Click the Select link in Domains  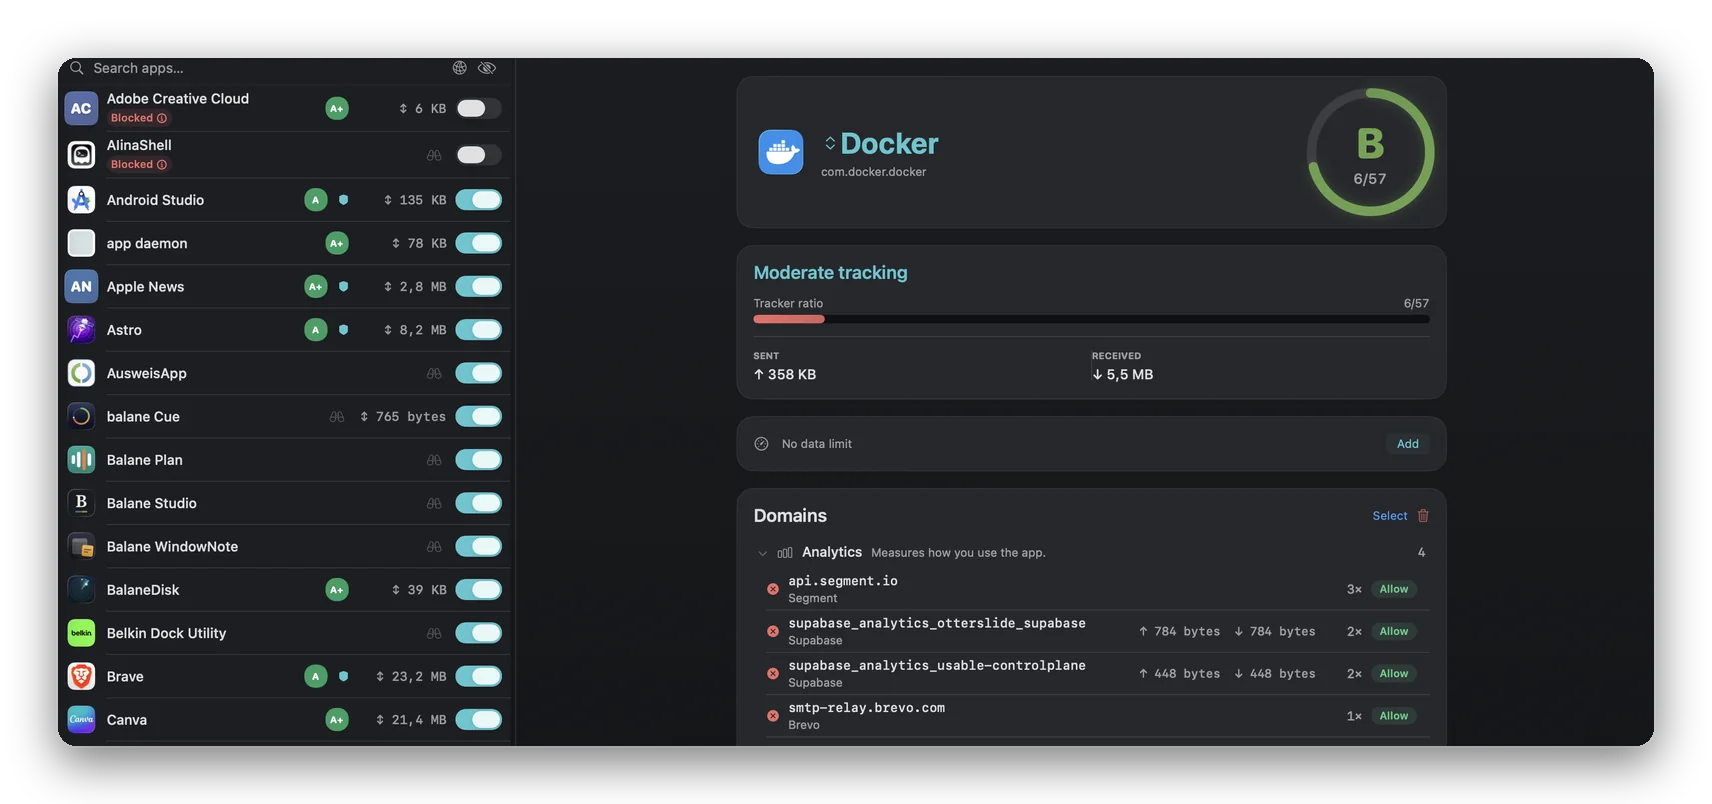click(x=1389, y=516)
